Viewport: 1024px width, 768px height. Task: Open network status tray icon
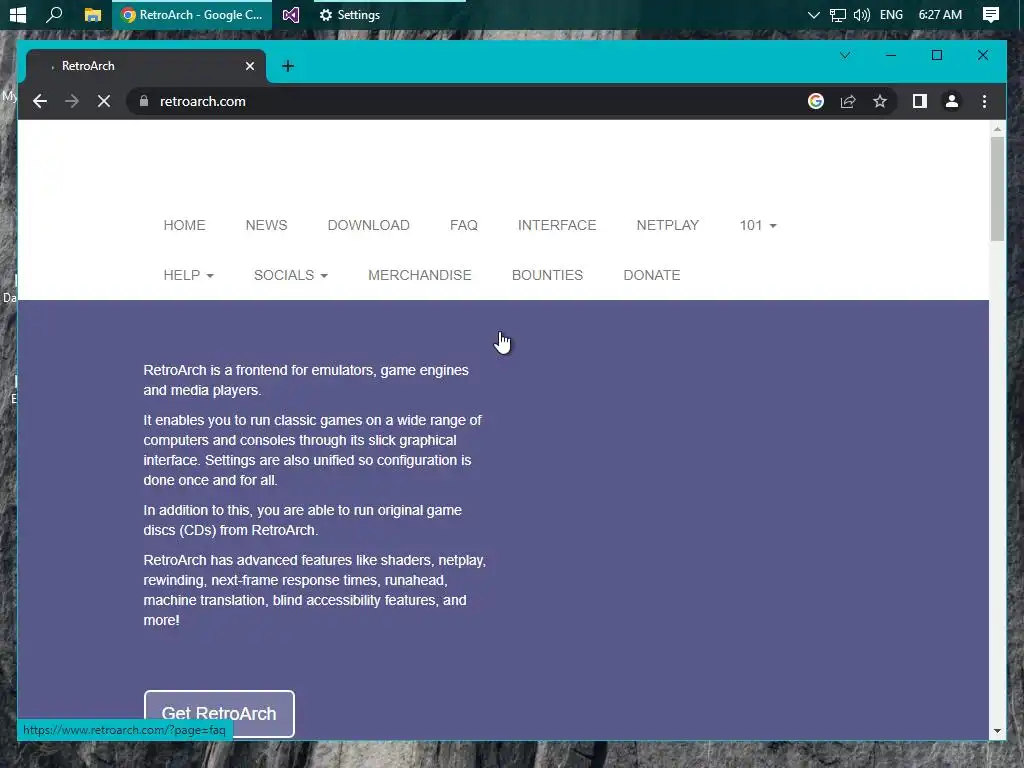(x=837, y=14)
